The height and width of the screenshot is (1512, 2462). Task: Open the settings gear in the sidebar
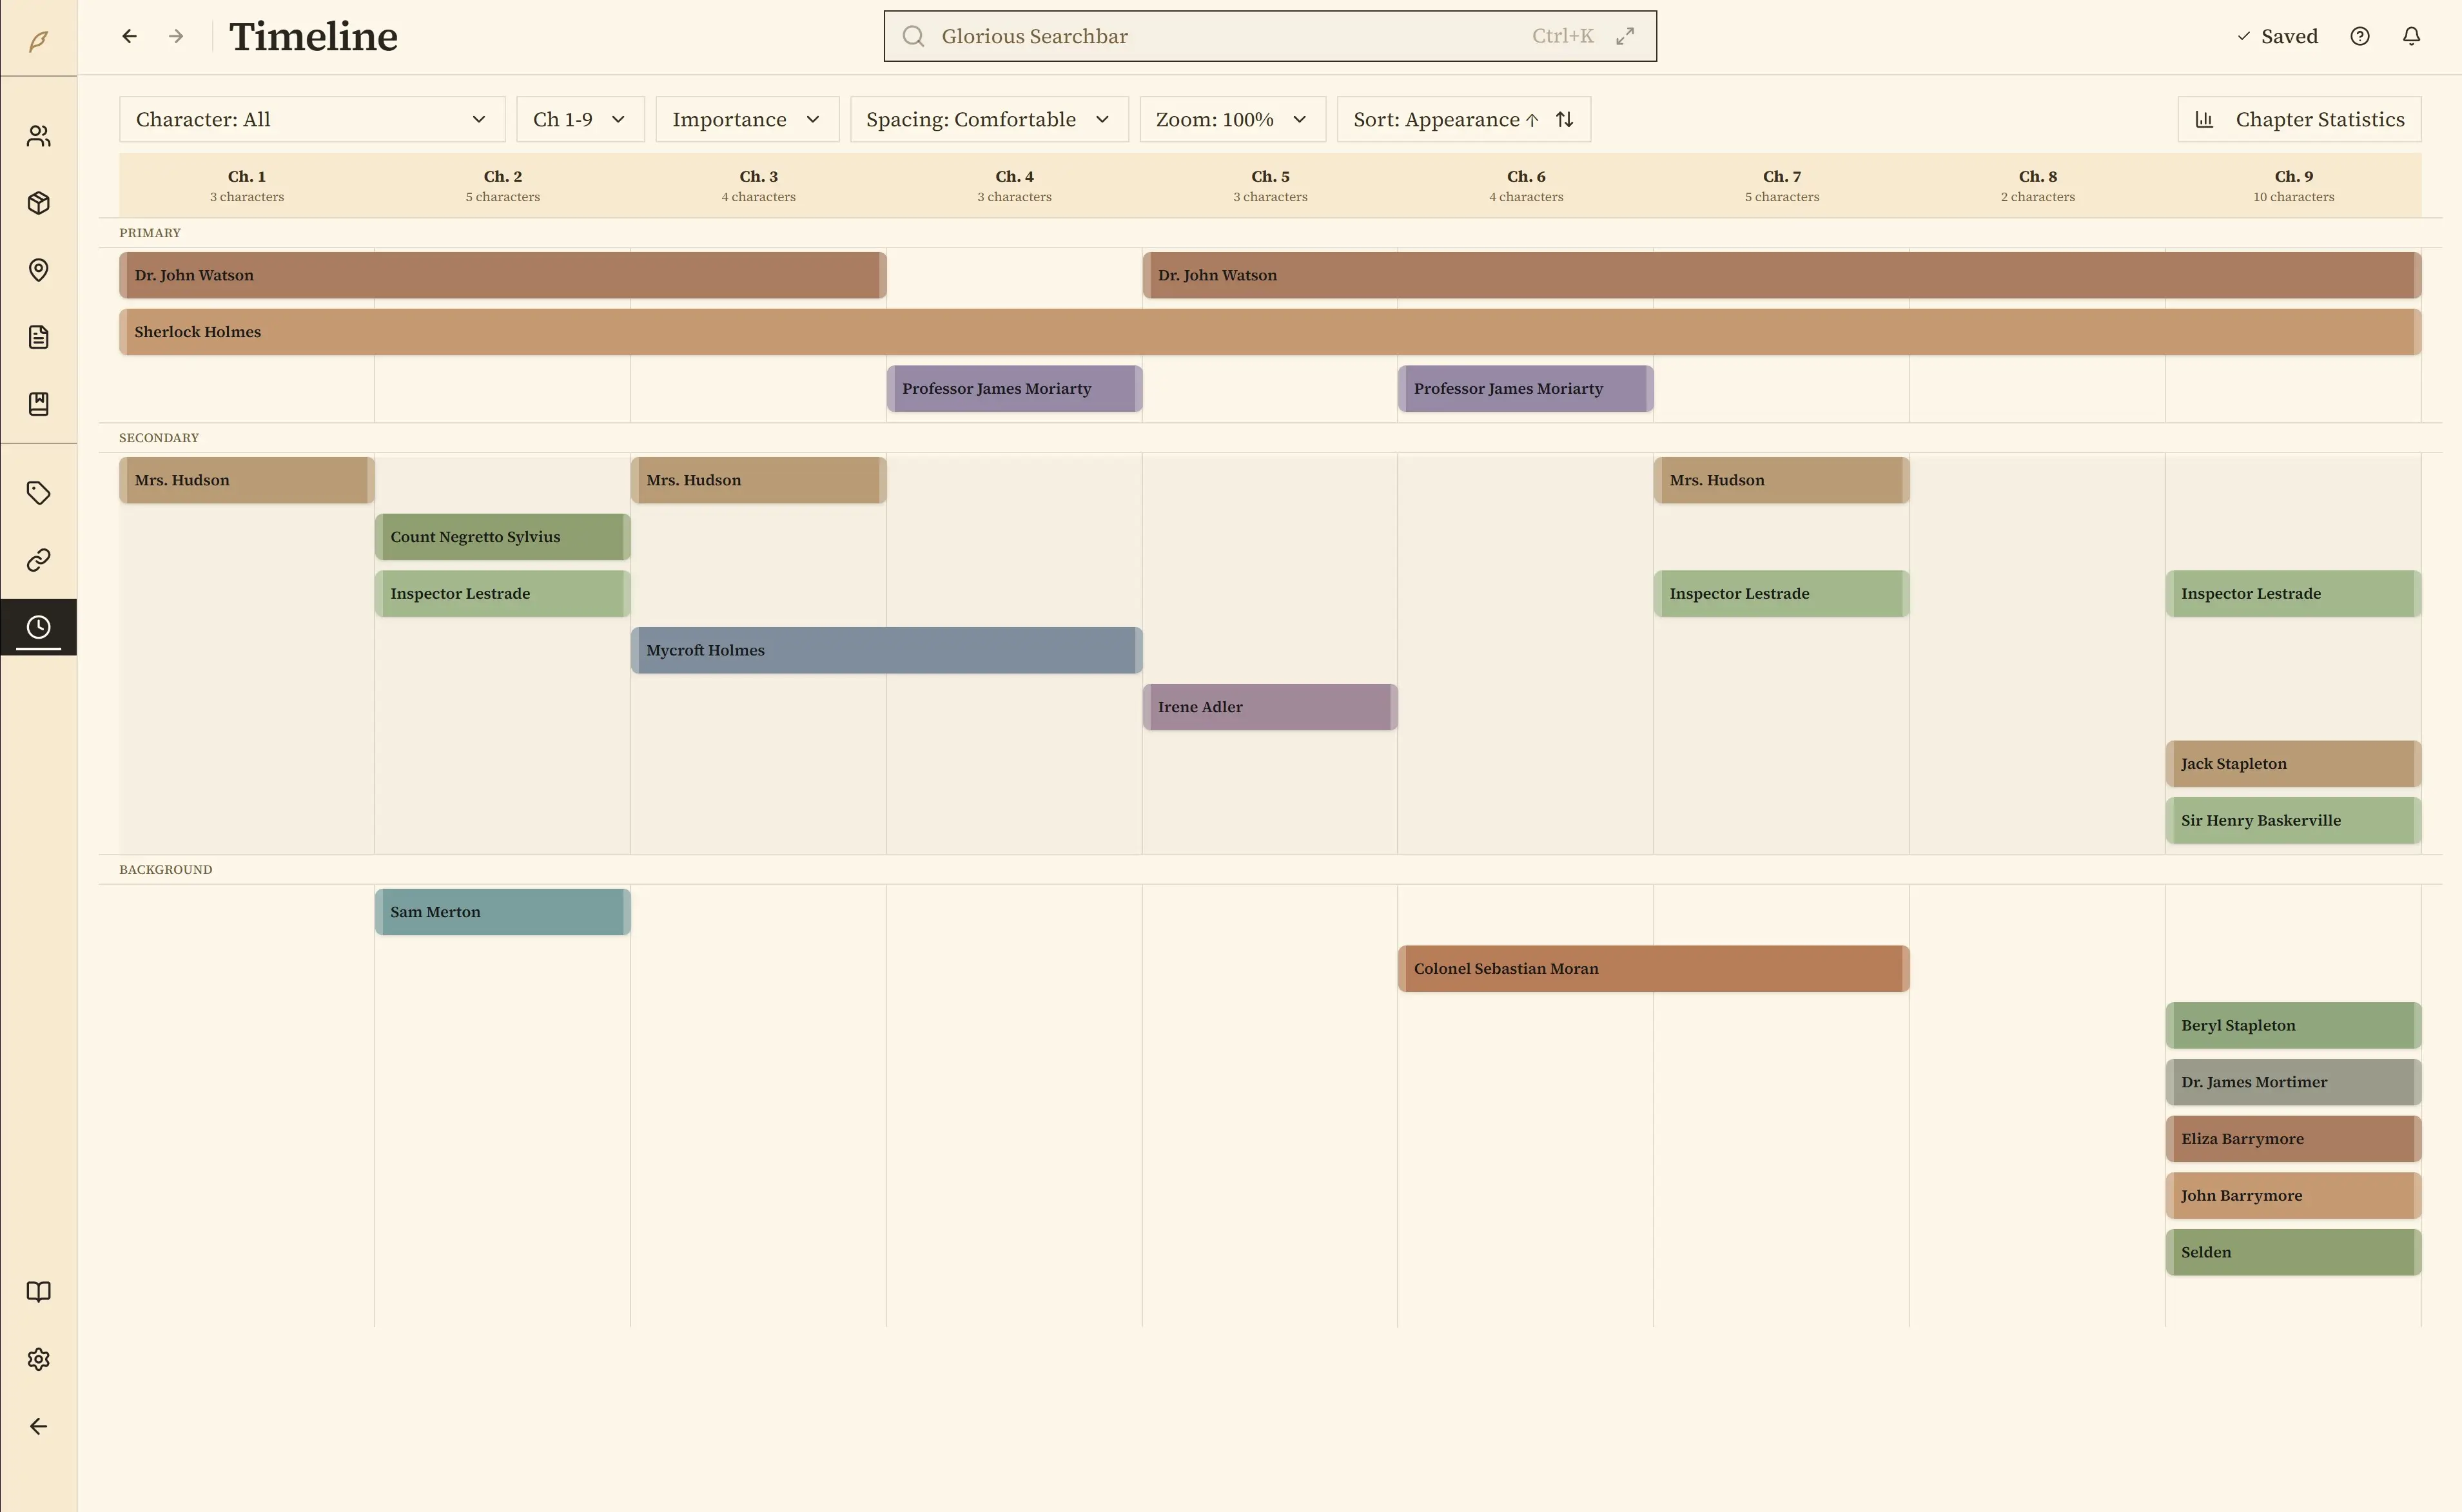(38, 1358)
